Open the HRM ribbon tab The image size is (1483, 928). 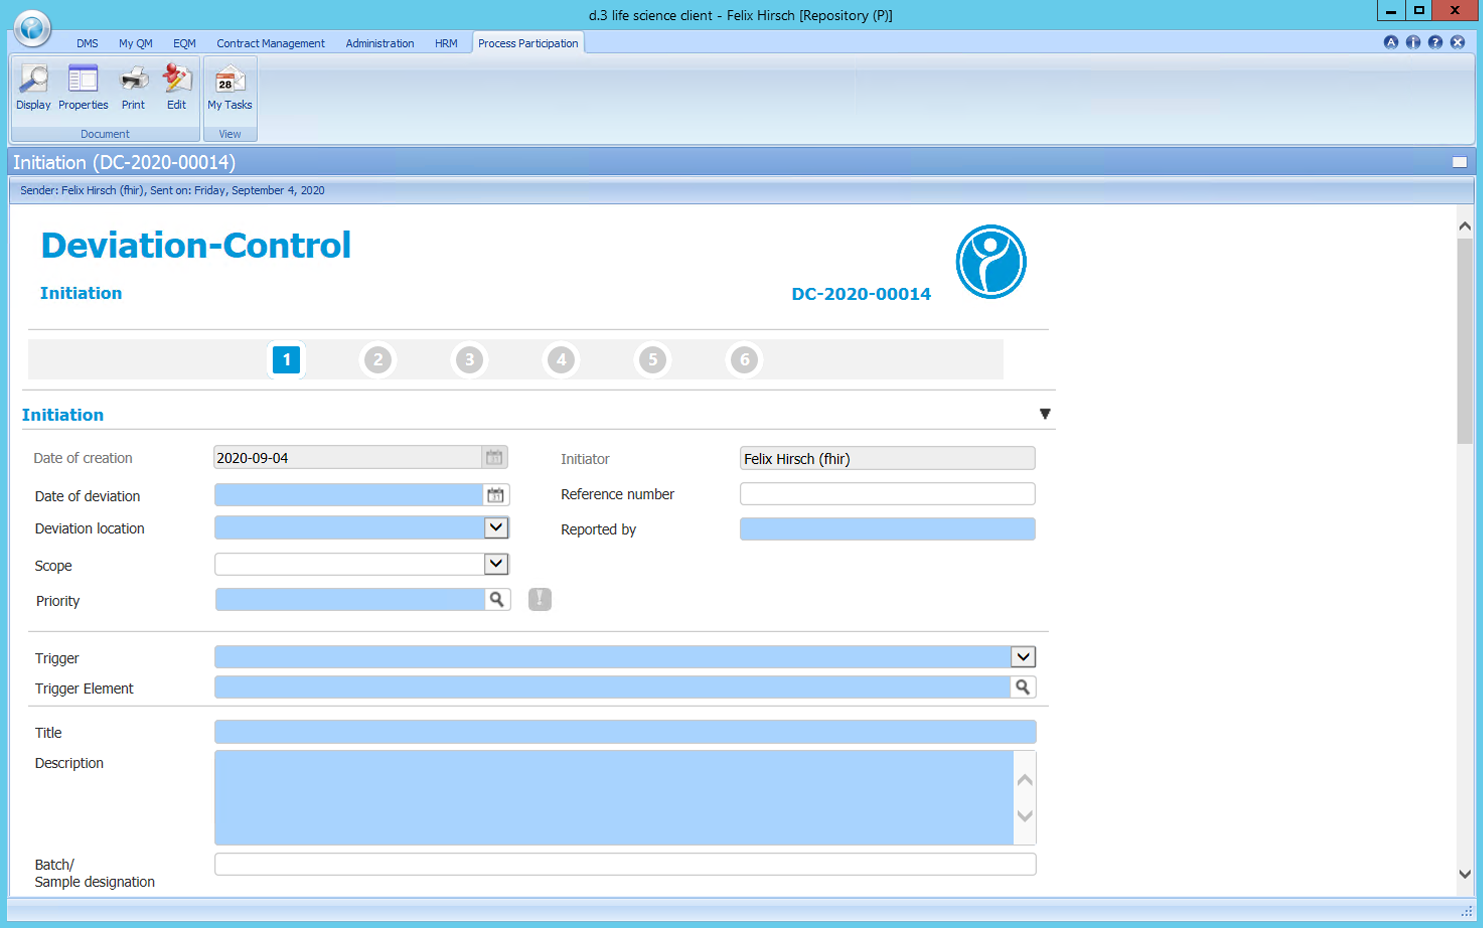[444, 43]
